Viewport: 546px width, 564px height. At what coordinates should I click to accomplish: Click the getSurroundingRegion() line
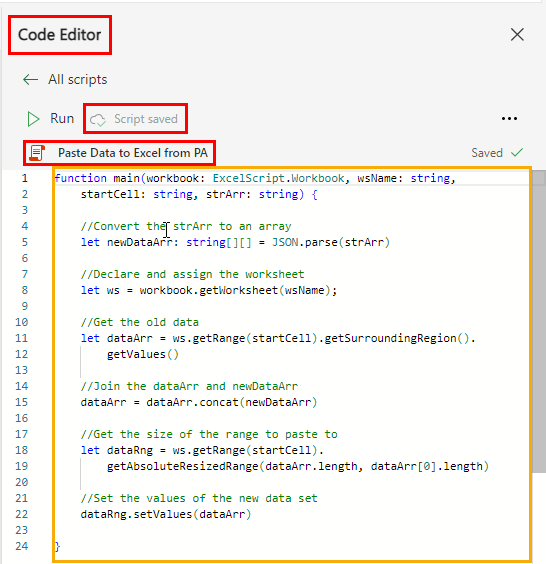pos(278,338)
